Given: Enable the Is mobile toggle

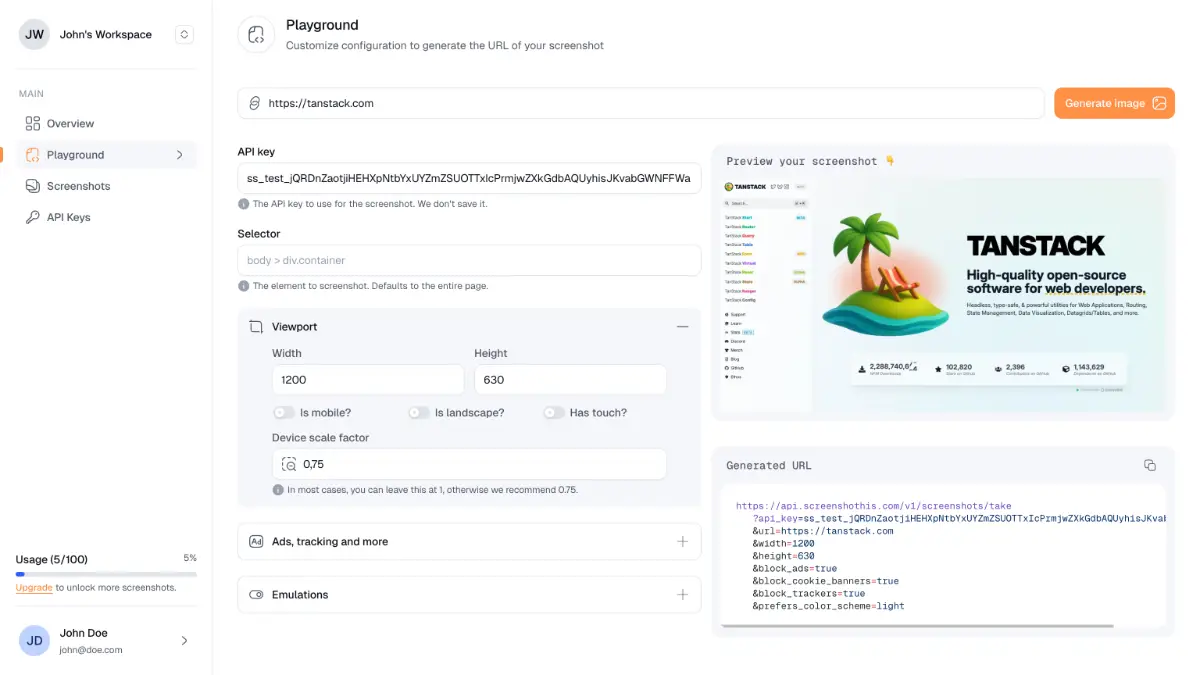Looking at the screenshot, I should [x=284, y=413].
